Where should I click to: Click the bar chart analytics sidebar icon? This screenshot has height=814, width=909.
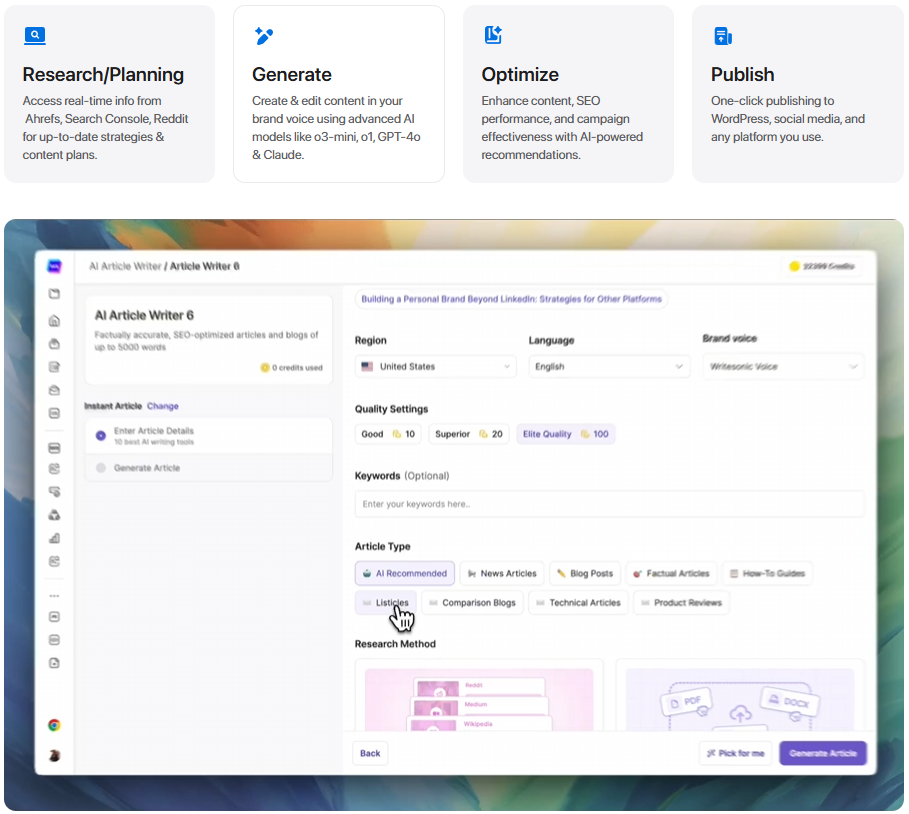click(x=54, y=538)
